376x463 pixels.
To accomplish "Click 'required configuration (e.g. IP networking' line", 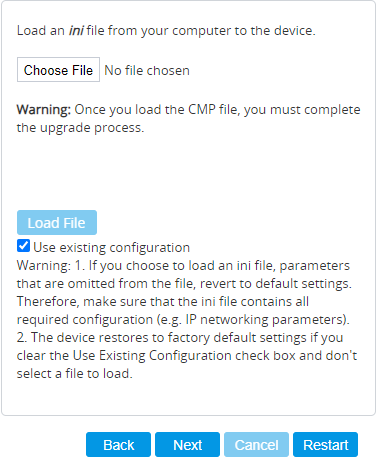I will (x=183, y=320).
